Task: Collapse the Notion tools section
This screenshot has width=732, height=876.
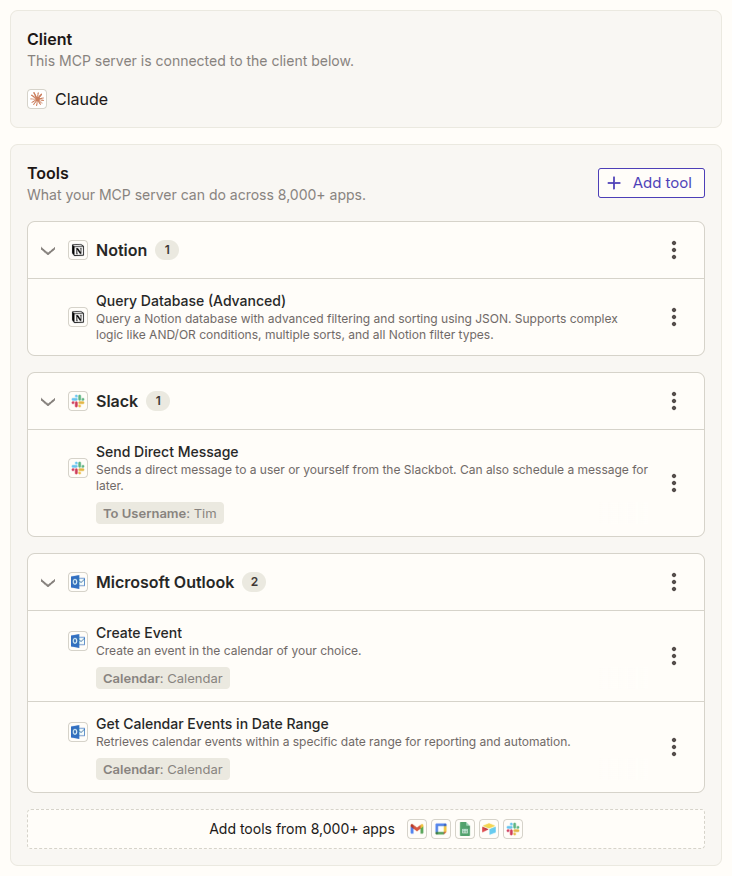Action: coord(48,250)
